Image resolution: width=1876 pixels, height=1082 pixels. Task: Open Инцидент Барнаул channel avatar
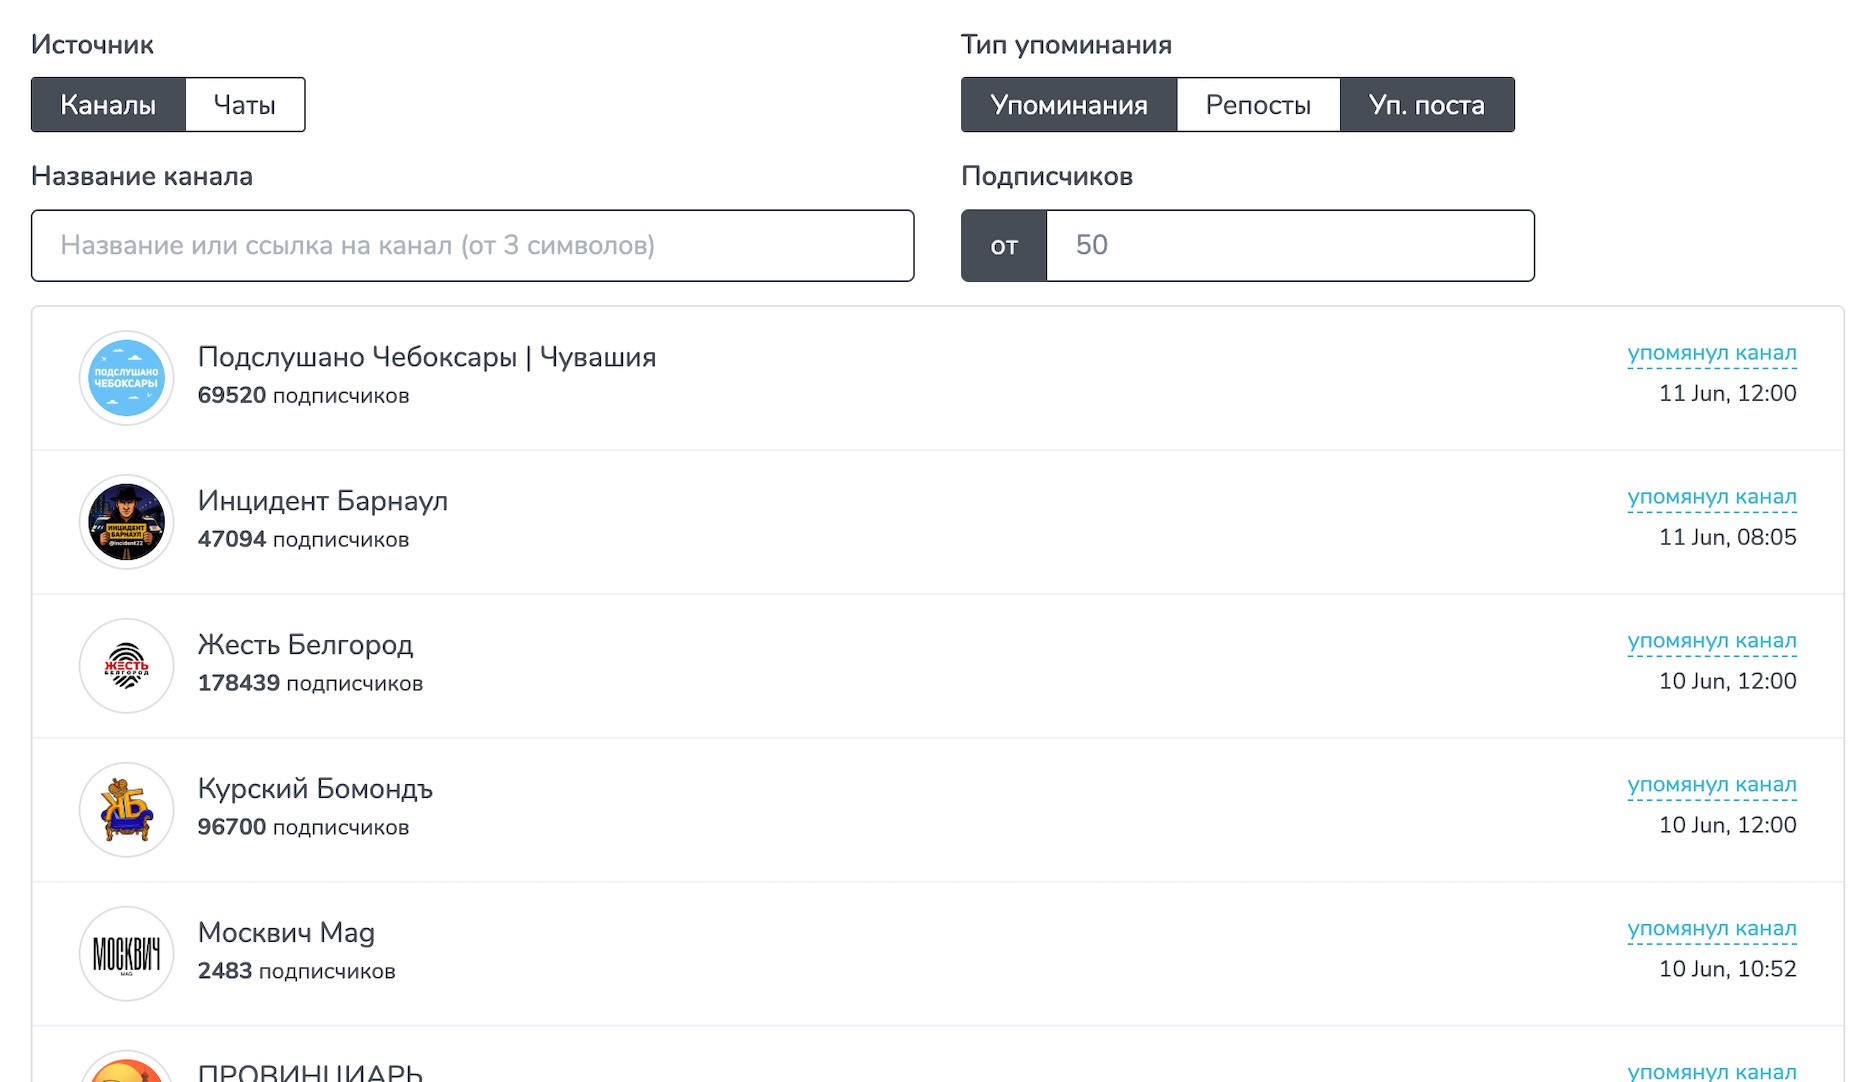pyautogui.click(x=127, y=522)
